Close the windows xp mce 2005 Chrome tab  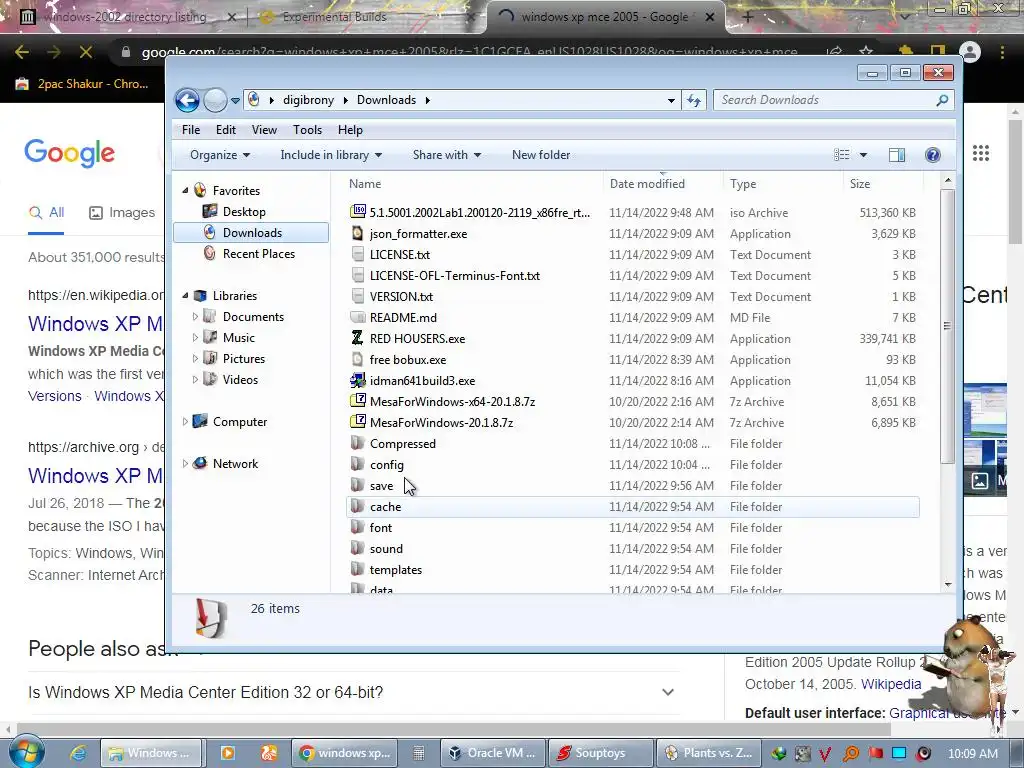point(710,17)
